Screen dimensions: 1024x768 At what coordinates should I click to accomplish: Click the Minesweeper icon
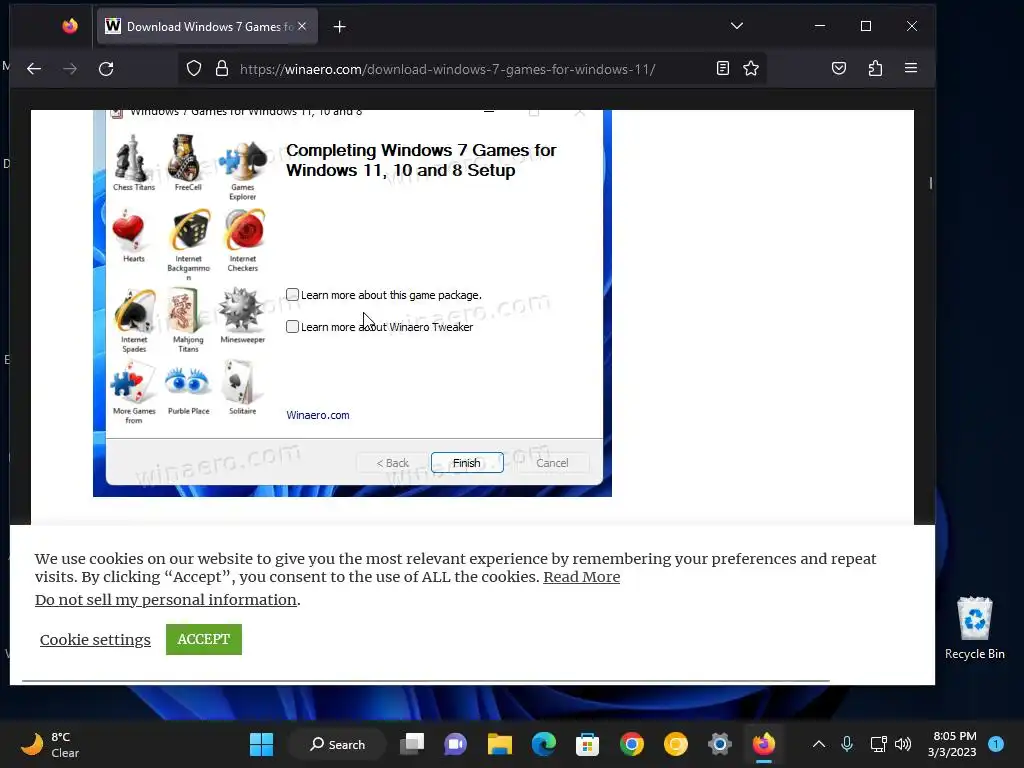point(242,316)
